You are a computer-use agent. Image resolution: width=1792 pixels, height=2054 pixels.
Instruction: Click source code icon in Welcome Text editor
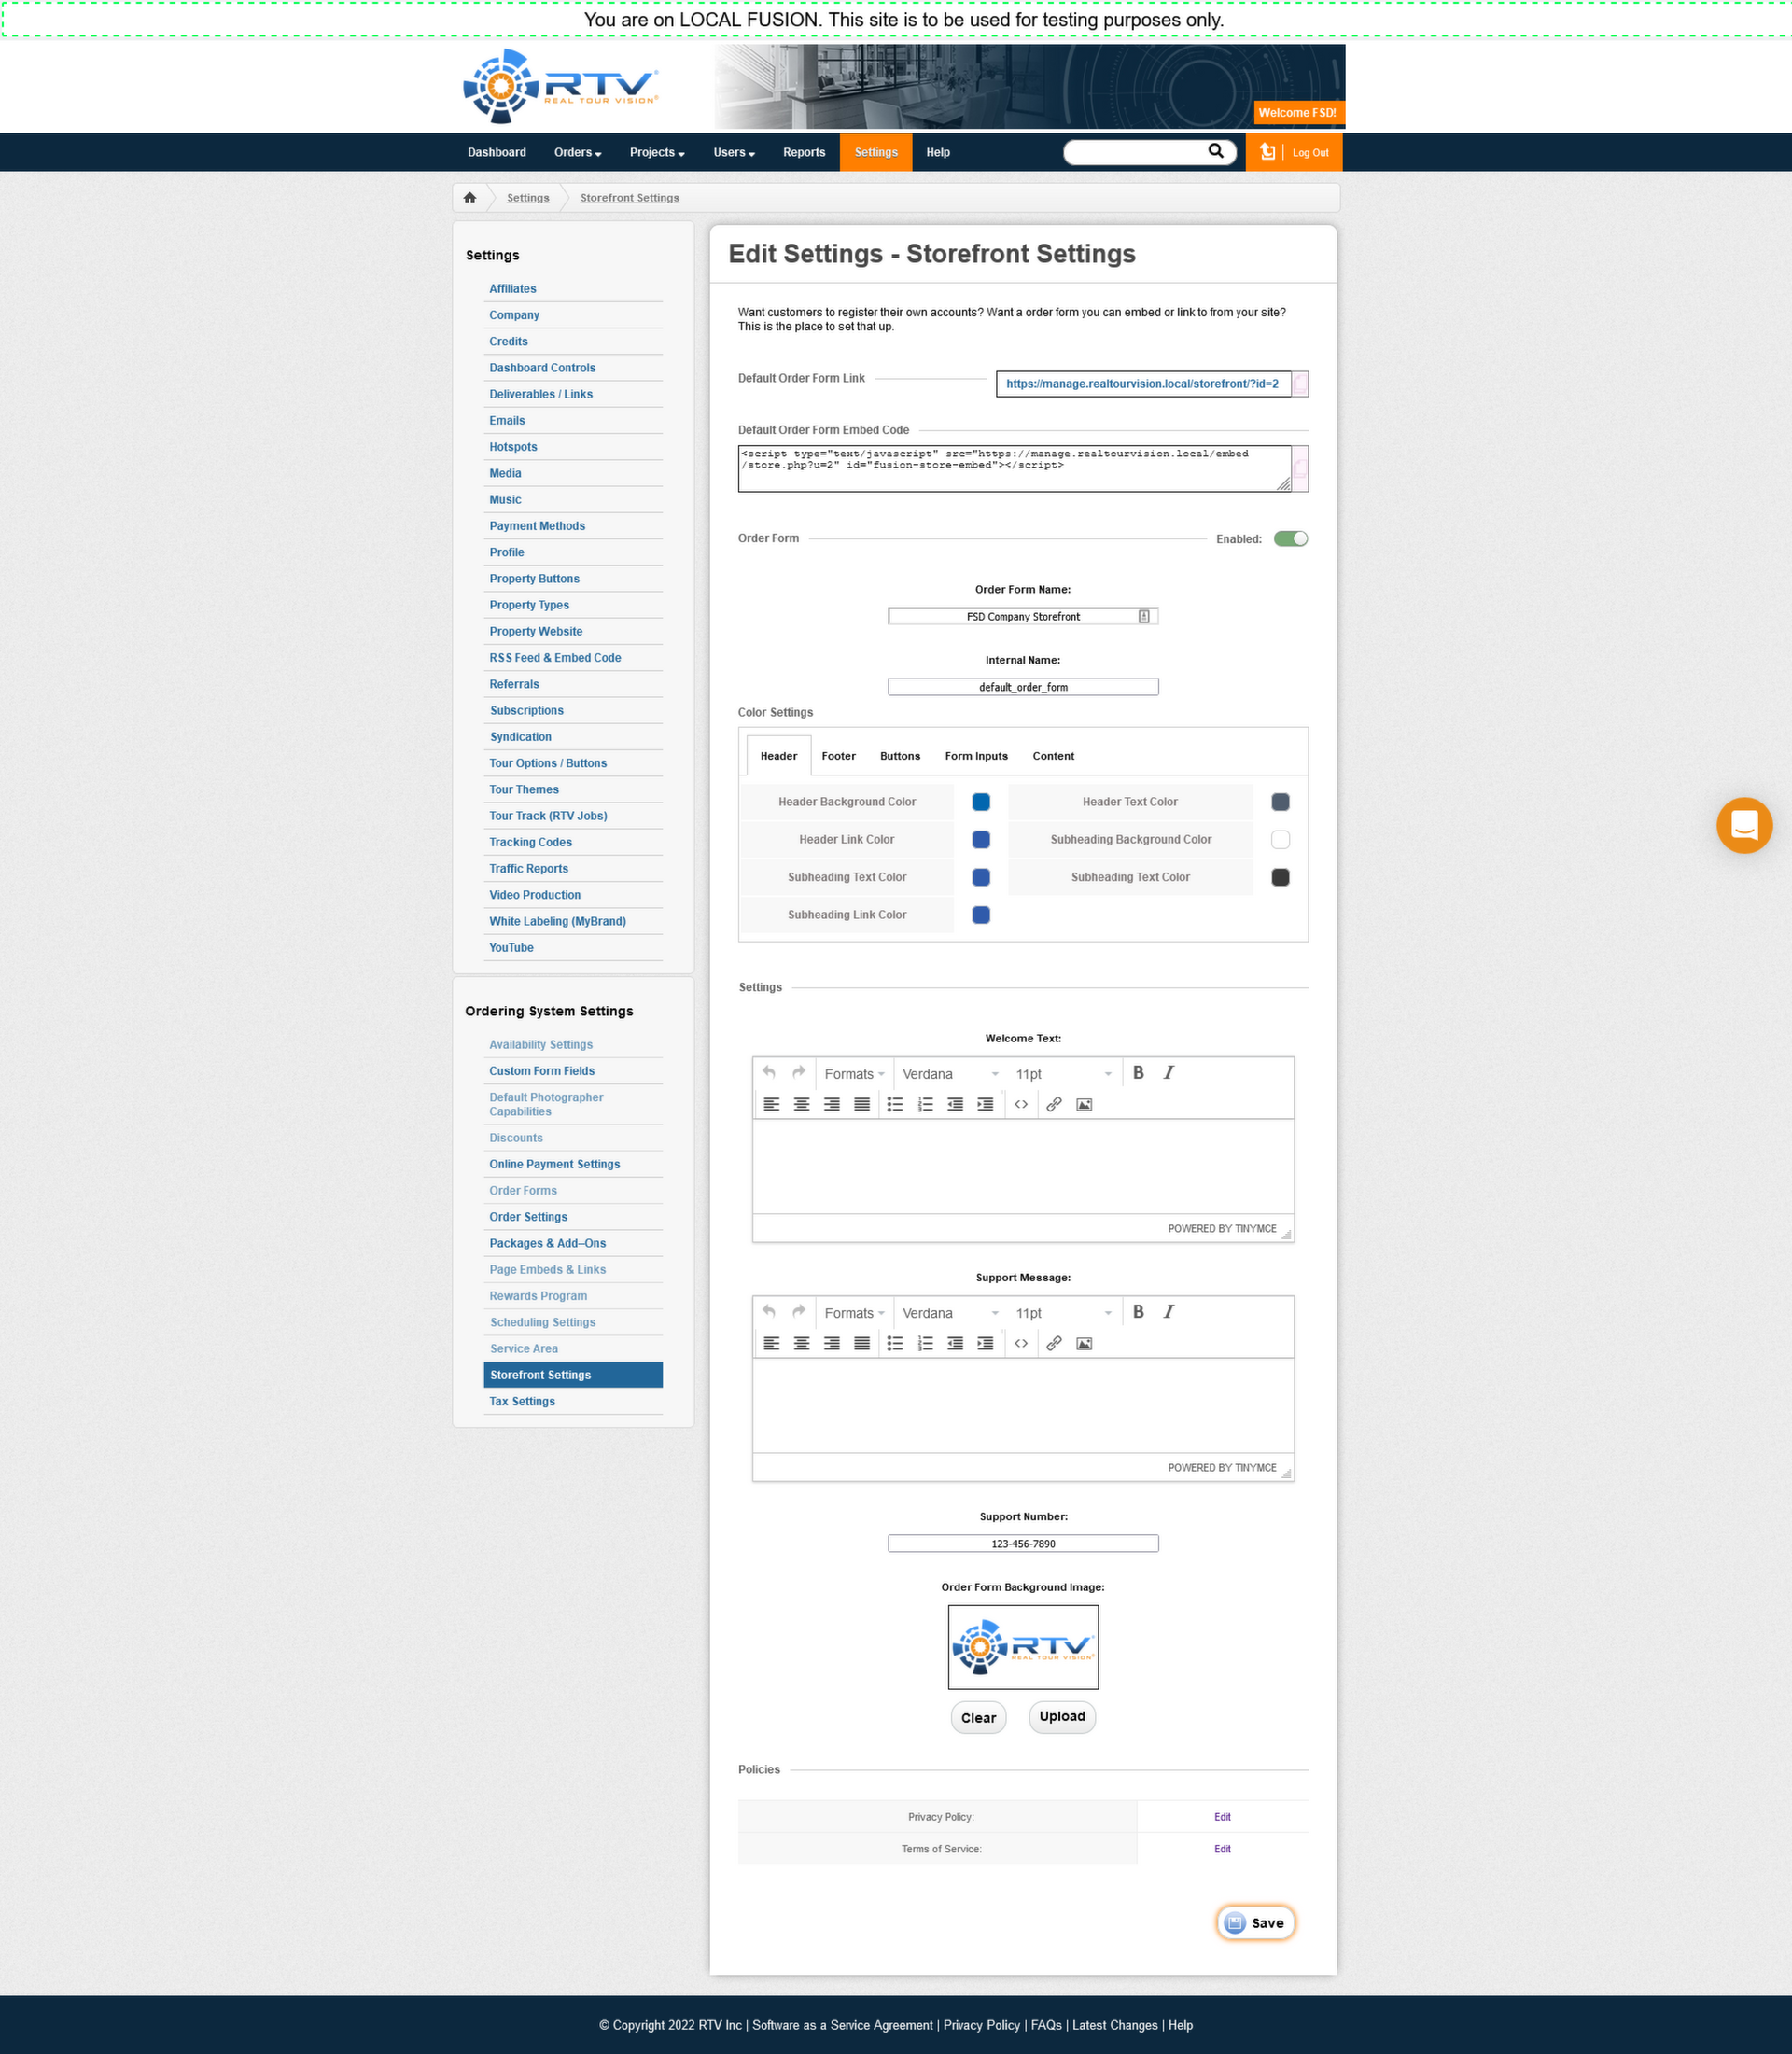click(x=1021, y=1104)
